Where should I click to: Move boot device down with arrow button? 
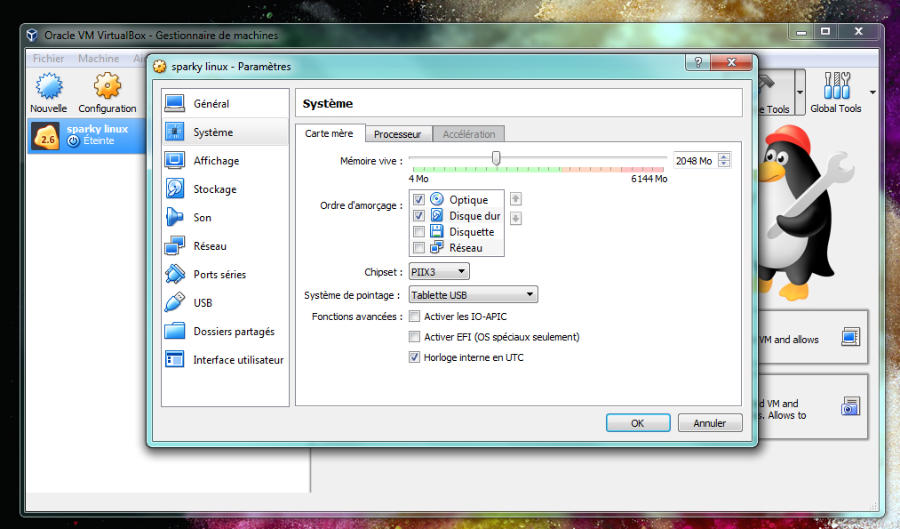[x=515, y=218]
